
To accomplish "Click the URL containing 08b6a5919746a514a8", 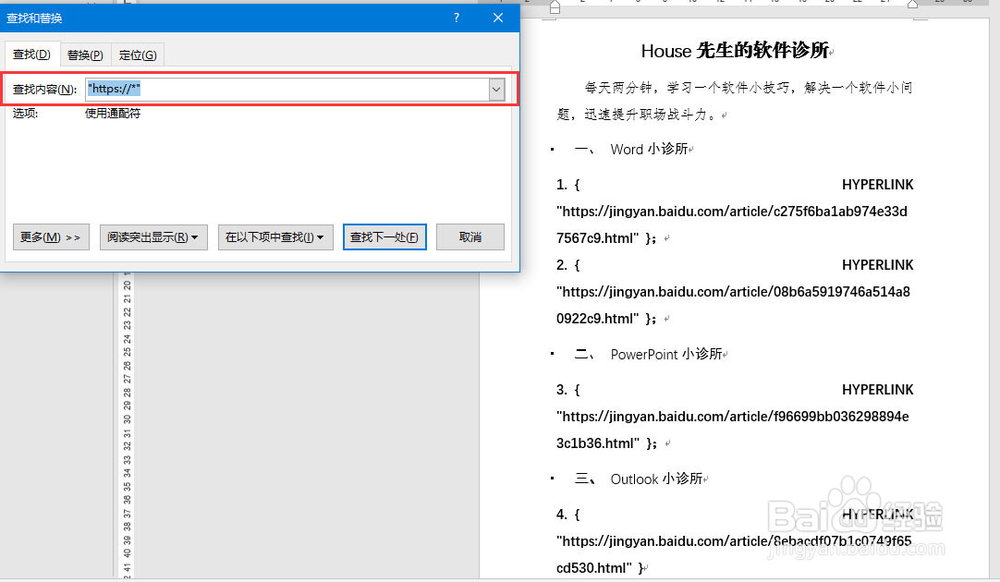I will pos(733,292).
